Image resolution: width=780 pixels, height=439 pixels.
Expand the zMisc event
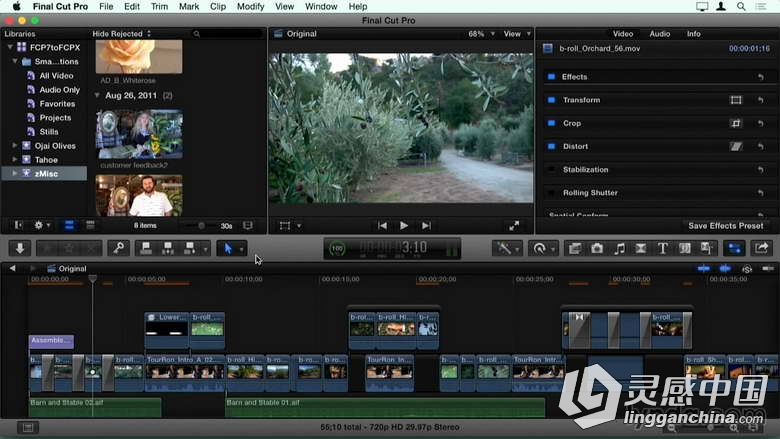coord(15,174)
